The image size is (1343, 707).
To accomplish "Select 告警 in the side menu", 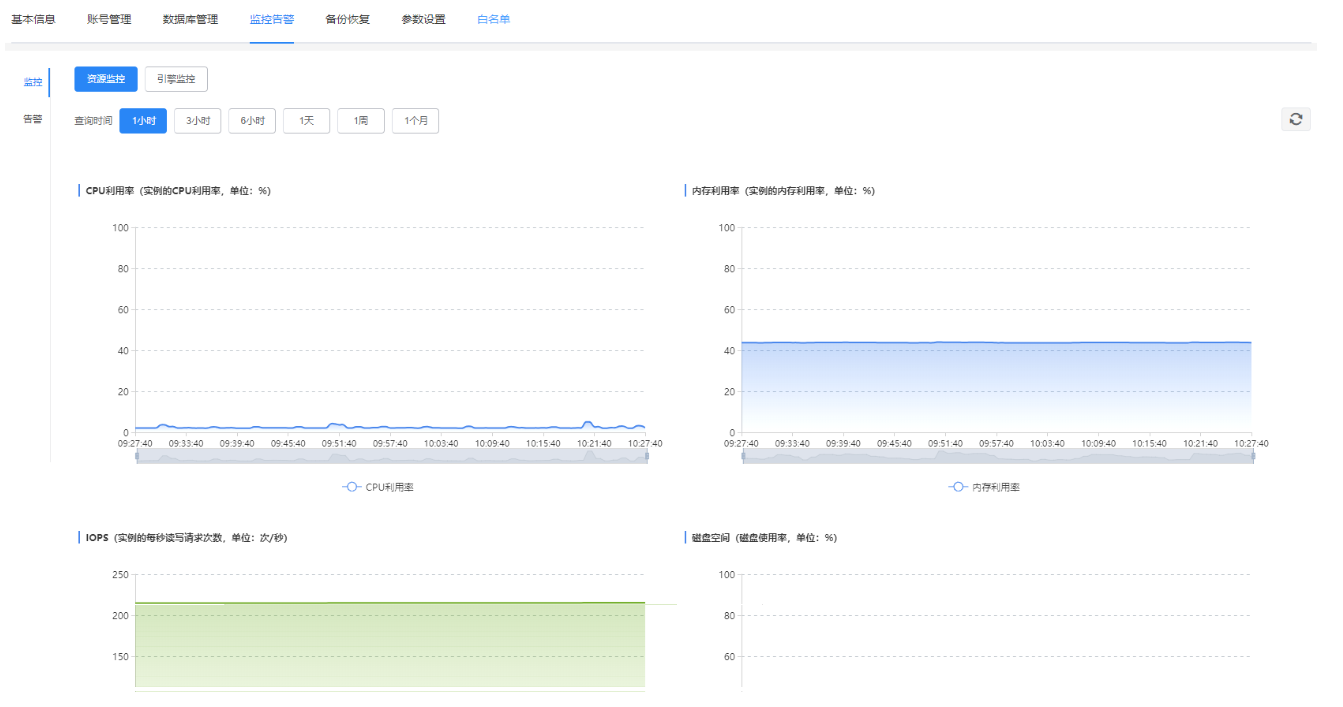I will coord(33,118).
